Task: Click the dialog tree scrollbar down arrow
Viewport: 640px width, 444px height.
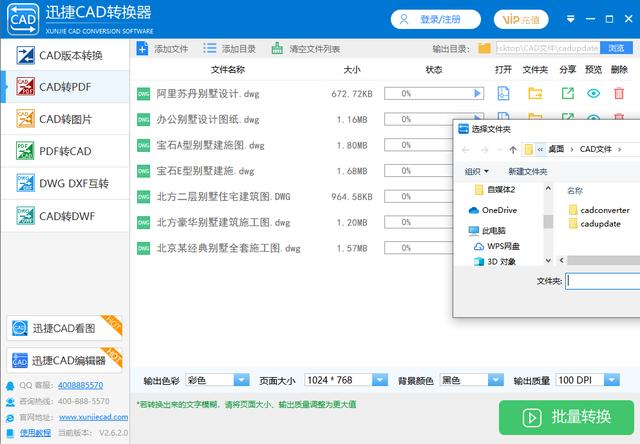Action: pos(548,260)
